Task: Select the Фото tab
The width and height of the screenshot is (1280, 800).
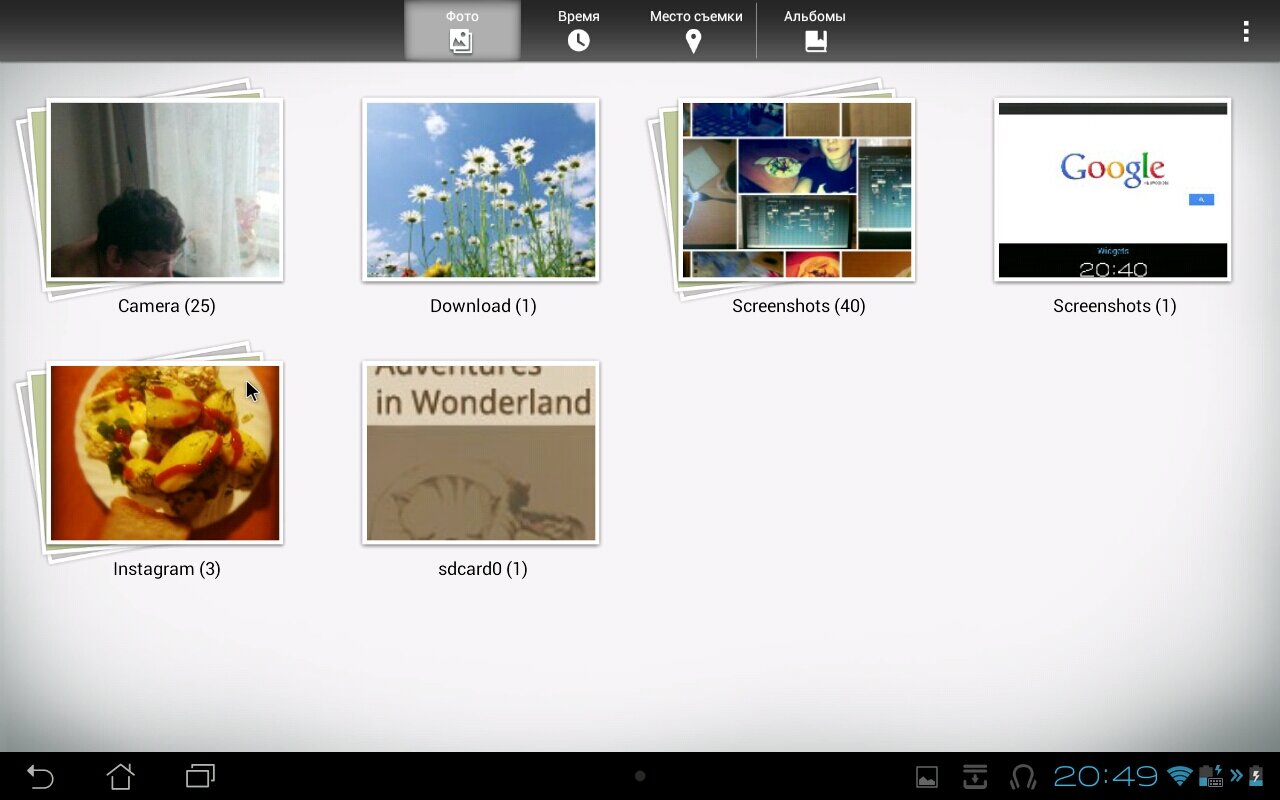Action: (462, 30)
